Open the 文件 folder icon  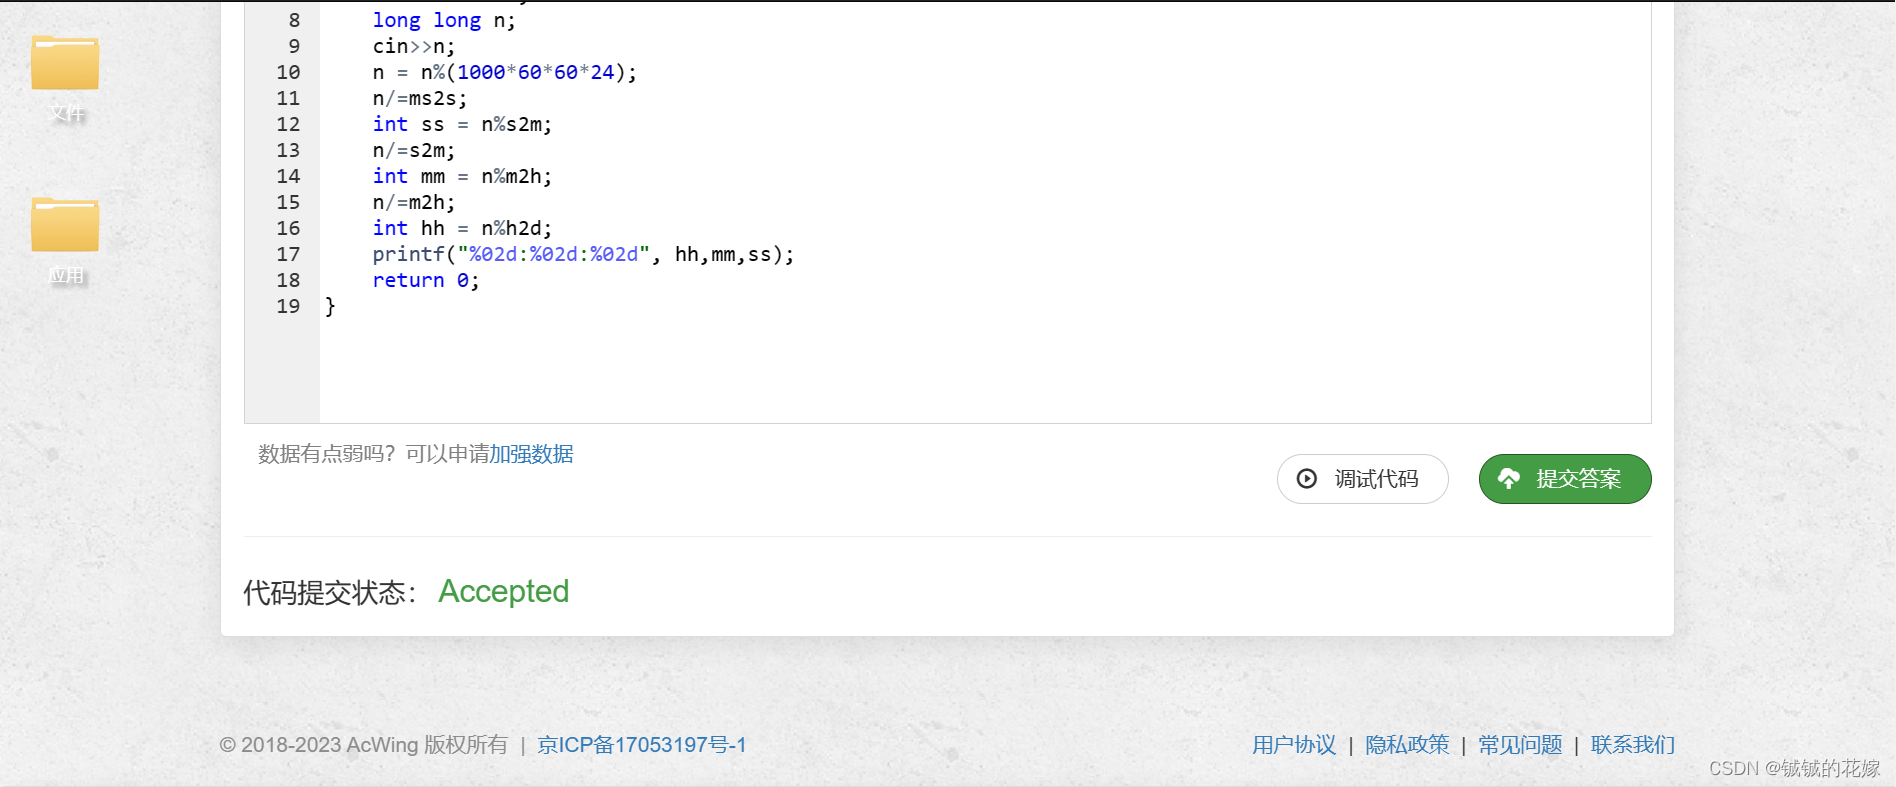(65, 64)
